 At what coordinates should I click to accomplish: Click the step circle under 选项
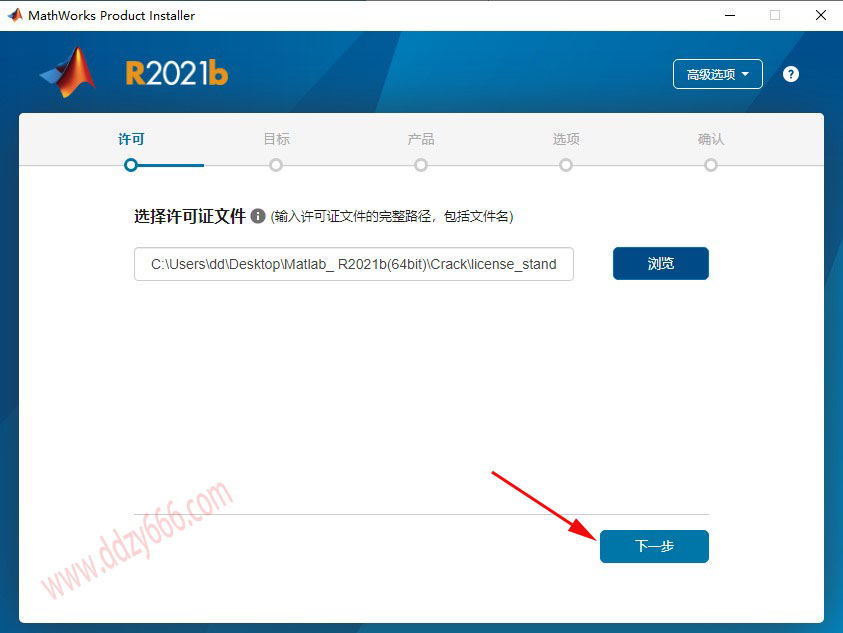566,165
